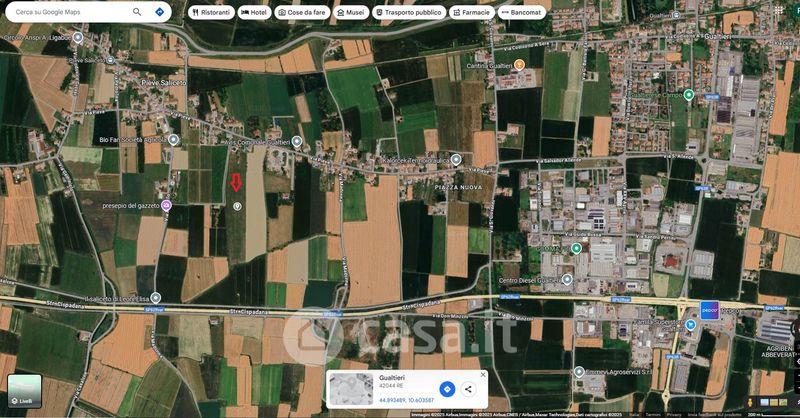Filter by Farmacie category
Screen dimensions: 800x418
click(470, 13)
